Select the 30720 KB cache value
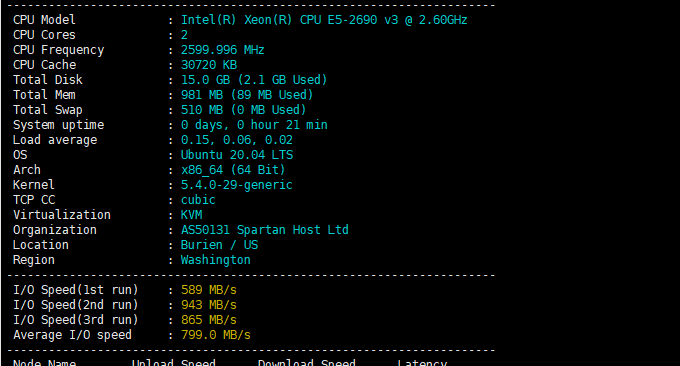The height and width of the screenshot is (366, 680). pyautogui.click(x=209, y=65)
